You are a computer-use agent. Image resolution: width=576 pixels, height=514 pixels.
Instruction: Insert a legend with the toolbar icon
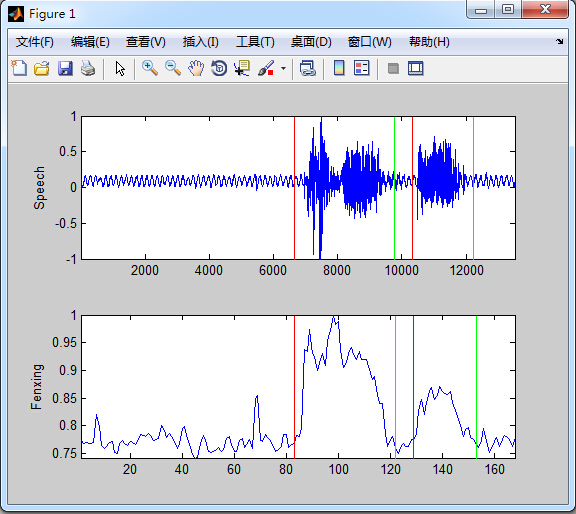(x=361, y=68)
